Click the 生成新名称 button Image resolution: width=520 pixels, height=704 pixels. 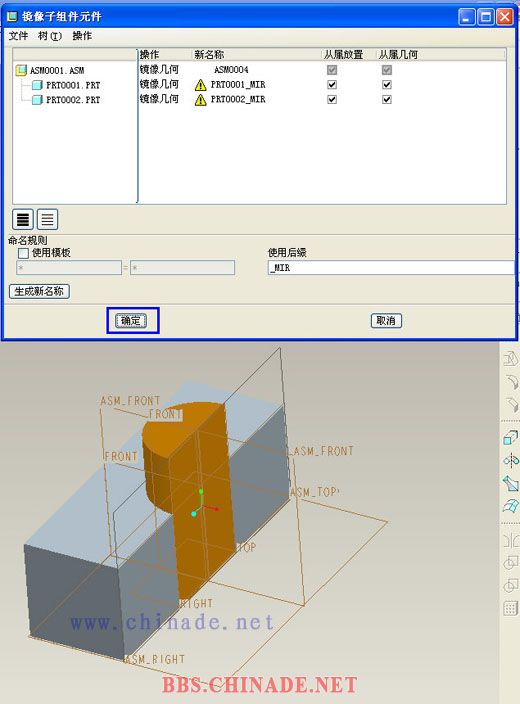point(39,291)
